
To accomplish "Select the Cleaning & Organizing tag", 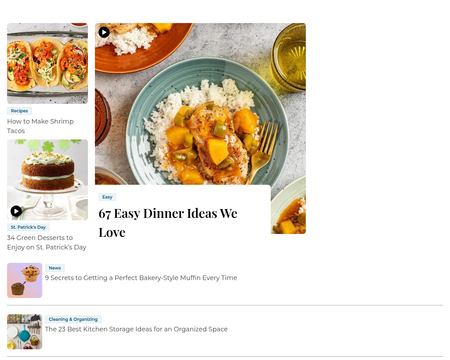I will point(73,319).
